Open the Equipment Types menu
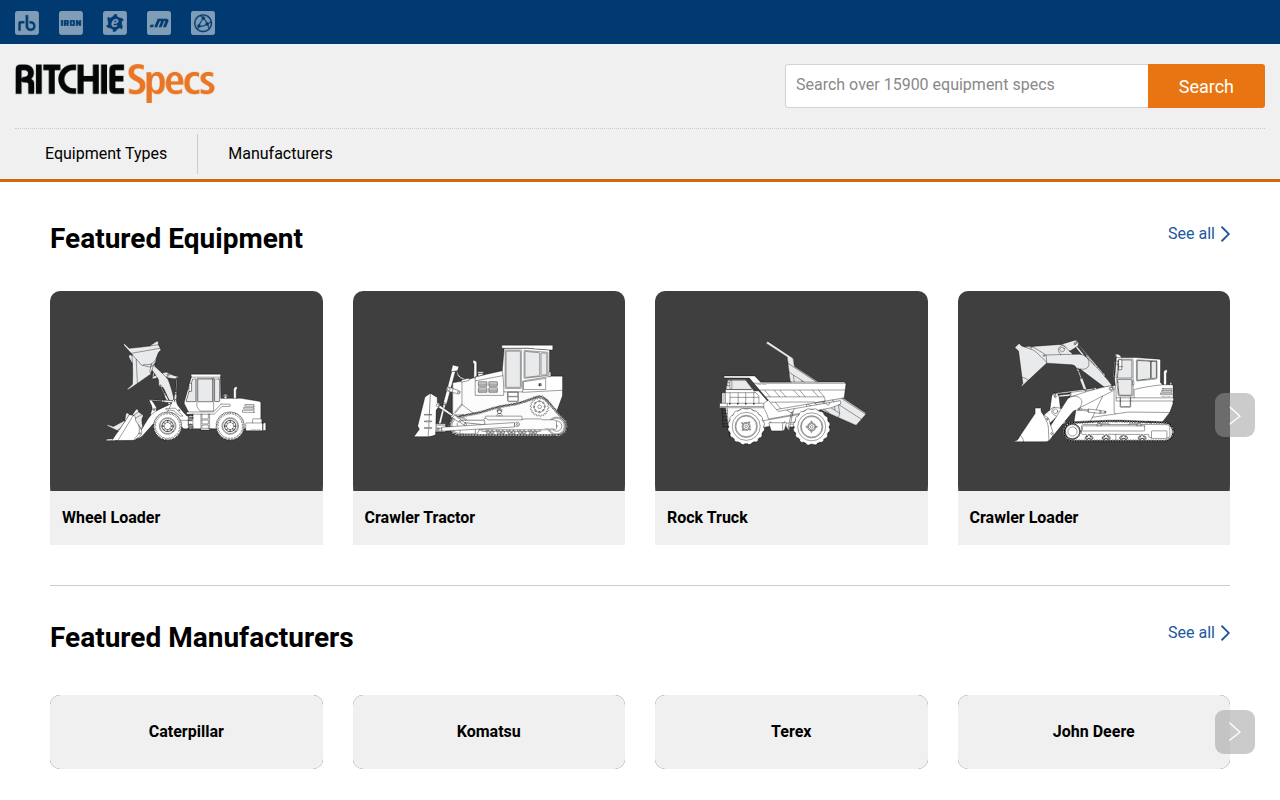 coord(106,153)
